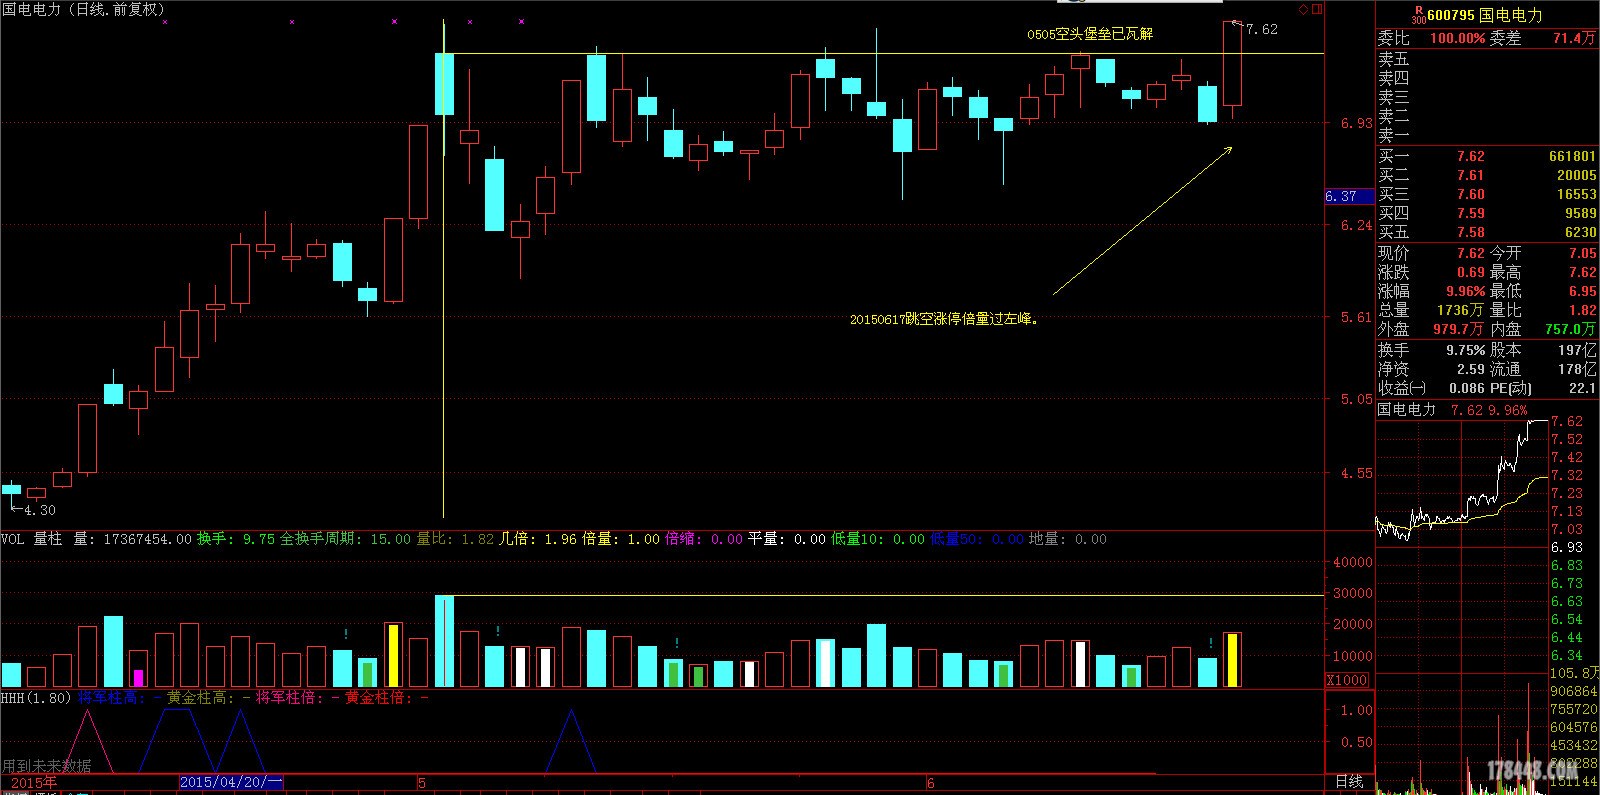This screenshot has width=1600, height=795.
Task: Click the 用到未来数据 warning text
Action: pyautogui.click(x=47, y=766)
